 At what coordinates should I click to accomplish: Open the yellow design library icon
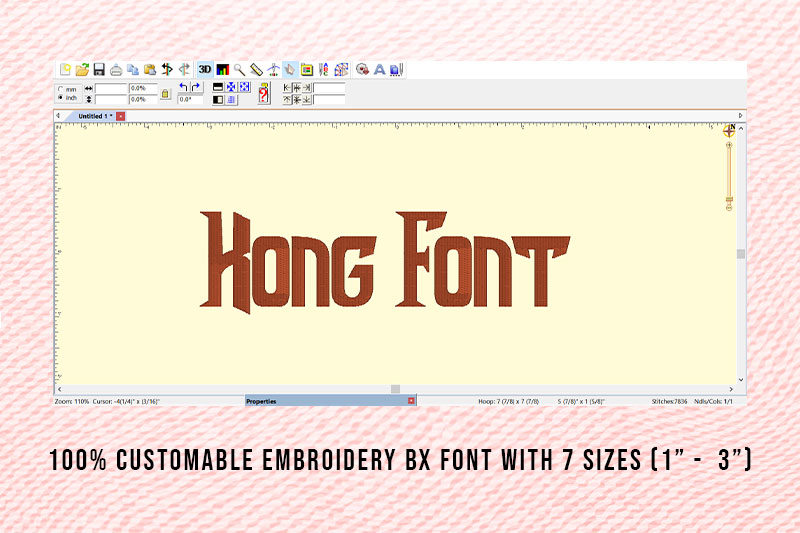tap(307, 69)
